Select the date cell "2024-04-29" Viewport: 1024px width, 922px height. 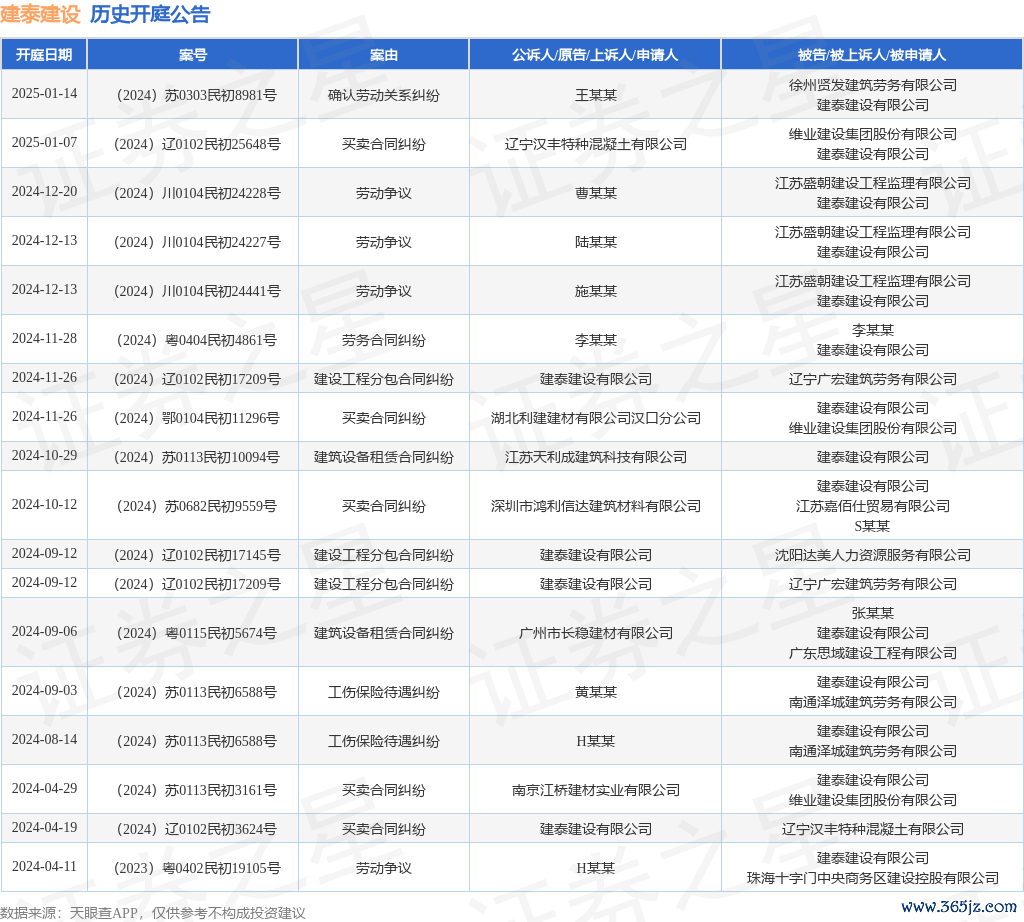(44, 788)
